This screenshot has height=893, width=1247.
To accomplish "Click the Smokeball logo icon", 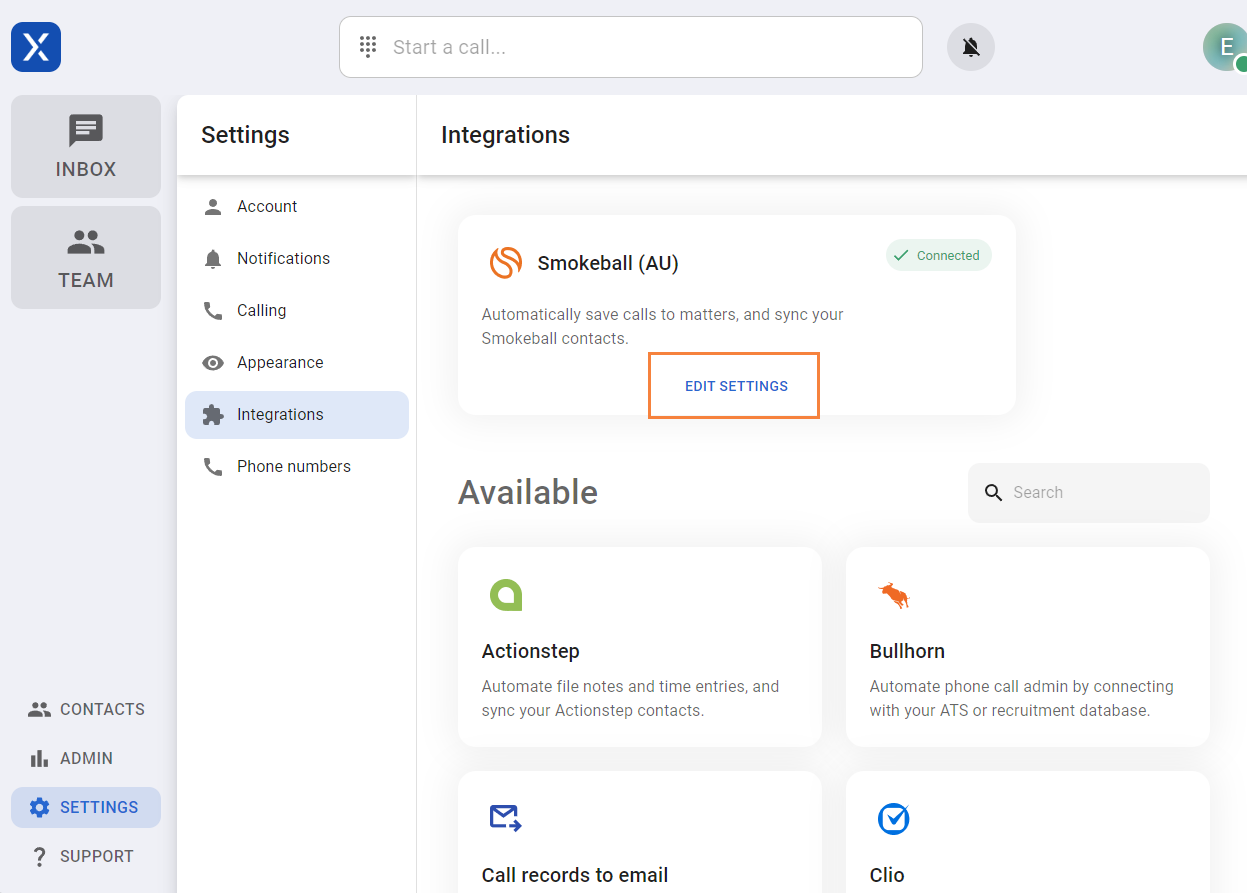I will [506, 263].
